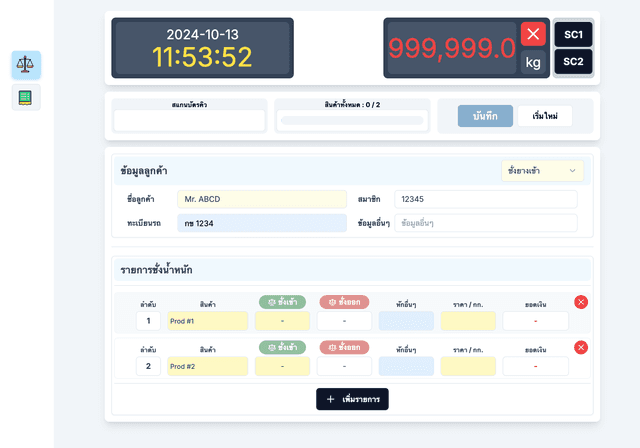Delete row 1 with red X icon
The height and width of the screenshot is (448, 640).
pos(581,302)
